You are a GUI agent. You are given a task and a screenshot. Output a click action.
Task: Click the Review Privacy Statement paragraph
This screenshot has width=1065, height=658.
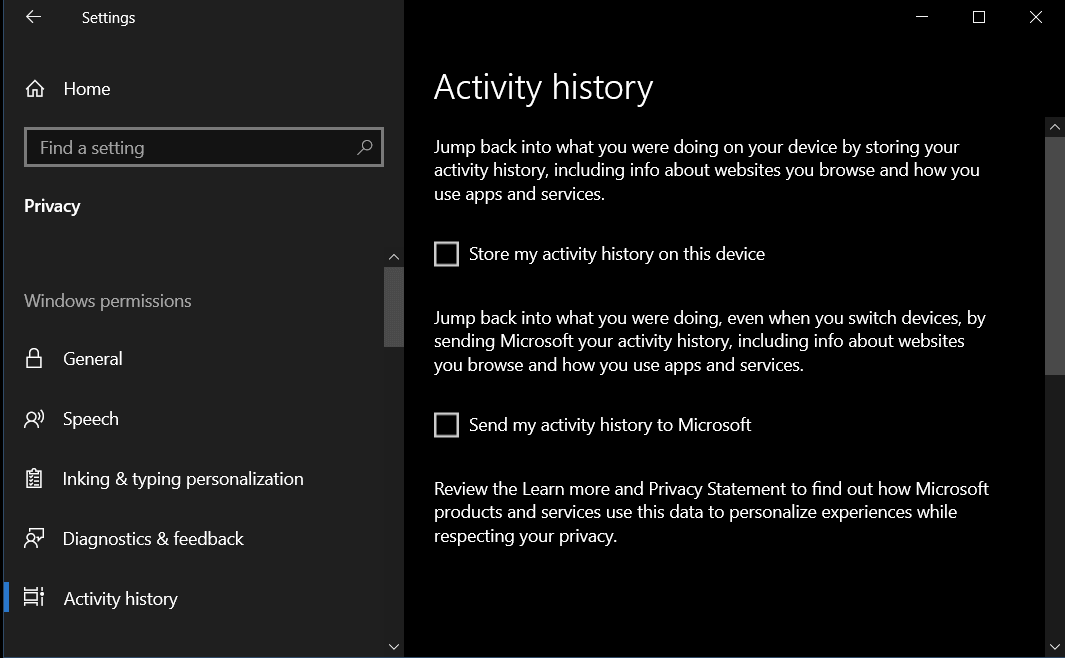(x=711, y=513)
